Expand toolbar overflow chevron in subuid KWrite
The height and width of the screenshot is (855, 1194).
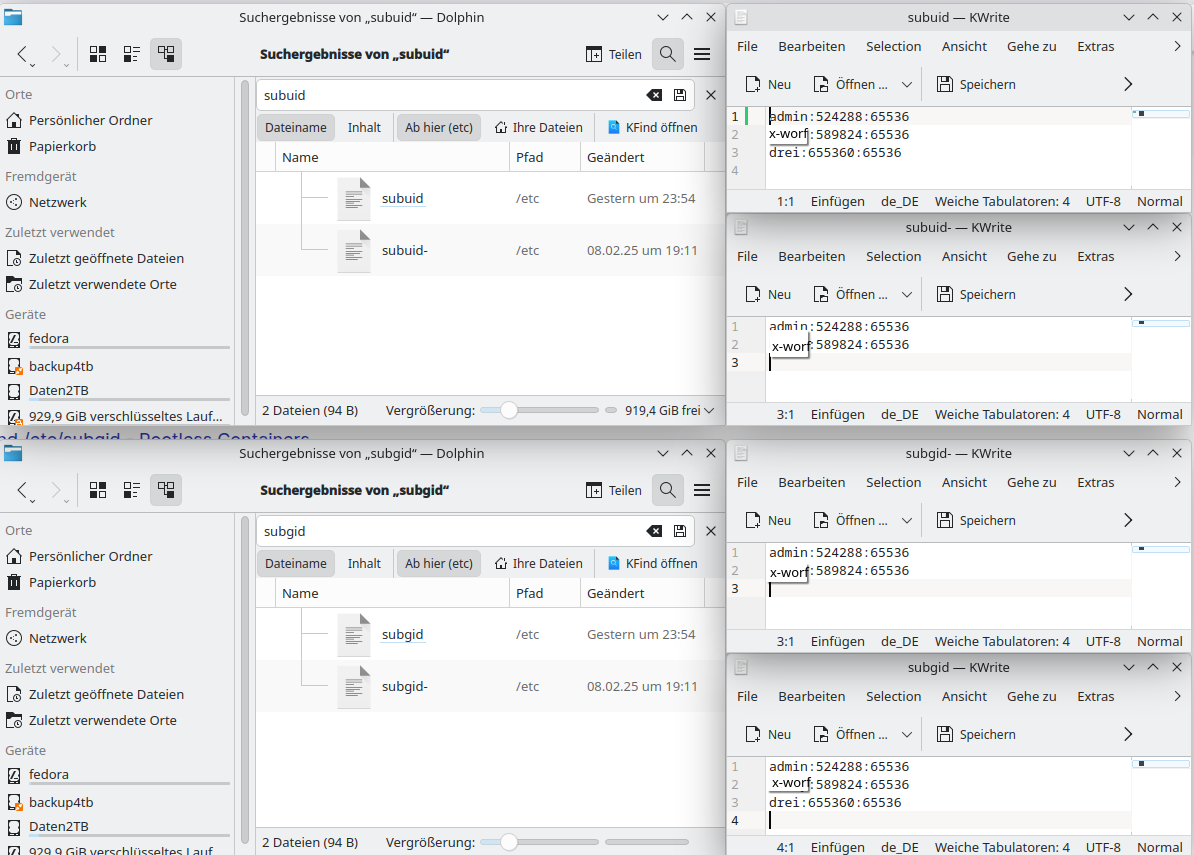pyautogui.click(x=1128, y=85)
